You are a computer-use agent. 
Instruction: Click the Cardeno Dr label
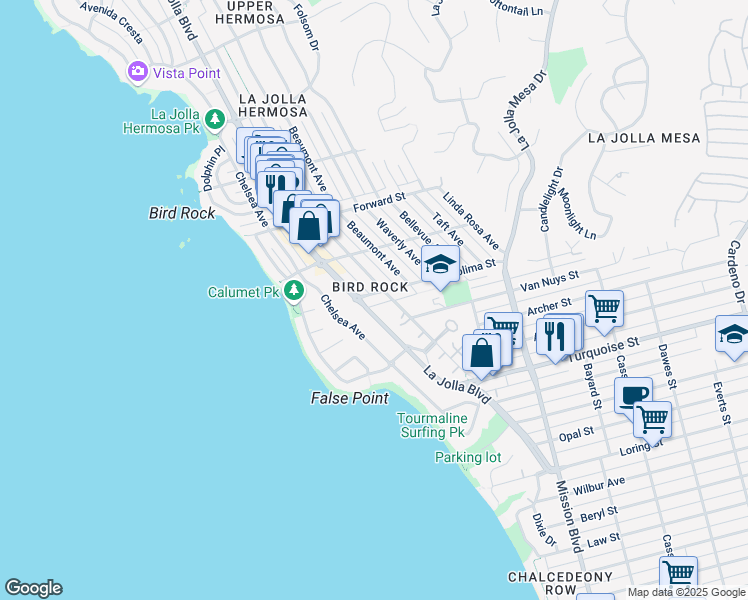pyautogui.click(x=737, y=272)
